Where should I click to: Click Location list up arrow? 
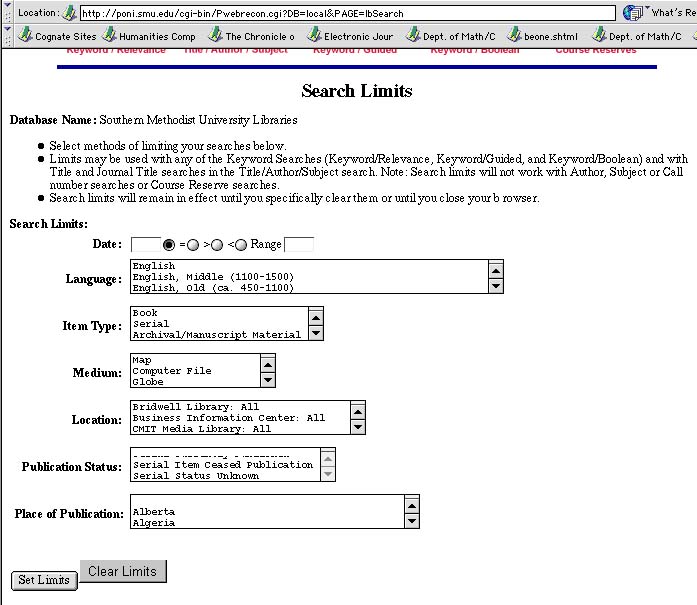tap(358, 412)
